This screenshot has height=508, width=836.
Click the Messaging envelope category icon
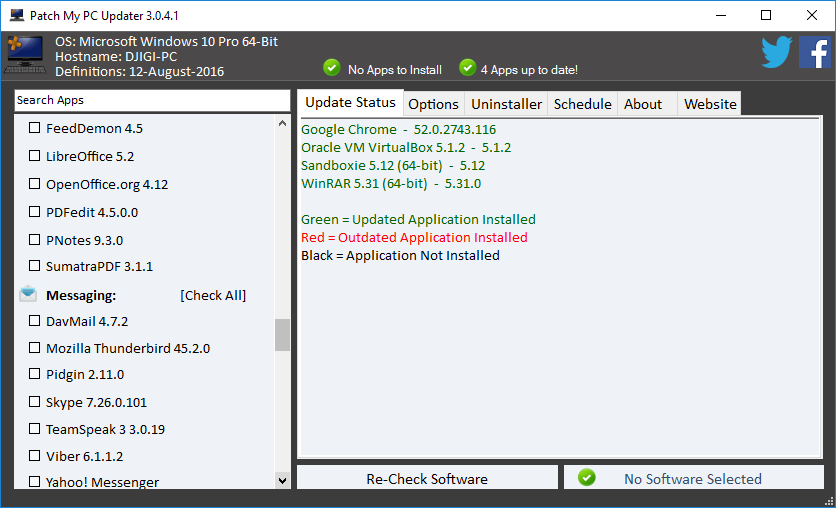coord(28,294)
